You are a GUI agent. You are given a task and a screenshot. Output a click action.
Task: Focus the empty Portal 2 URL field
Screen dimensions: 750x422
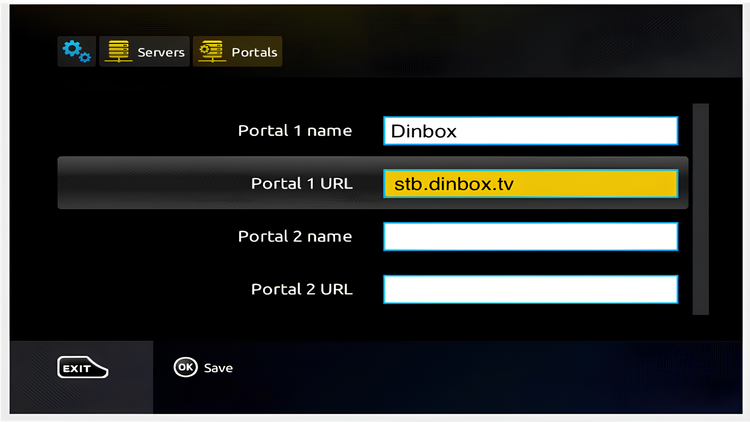click(530, 289)
